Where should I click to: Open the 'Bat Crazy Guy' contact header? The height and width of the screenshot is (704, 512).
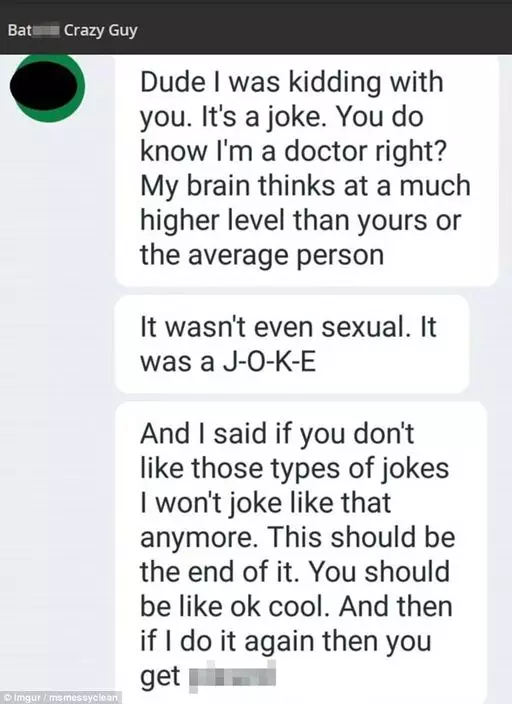pyautogui.click(x=72, y=31)
